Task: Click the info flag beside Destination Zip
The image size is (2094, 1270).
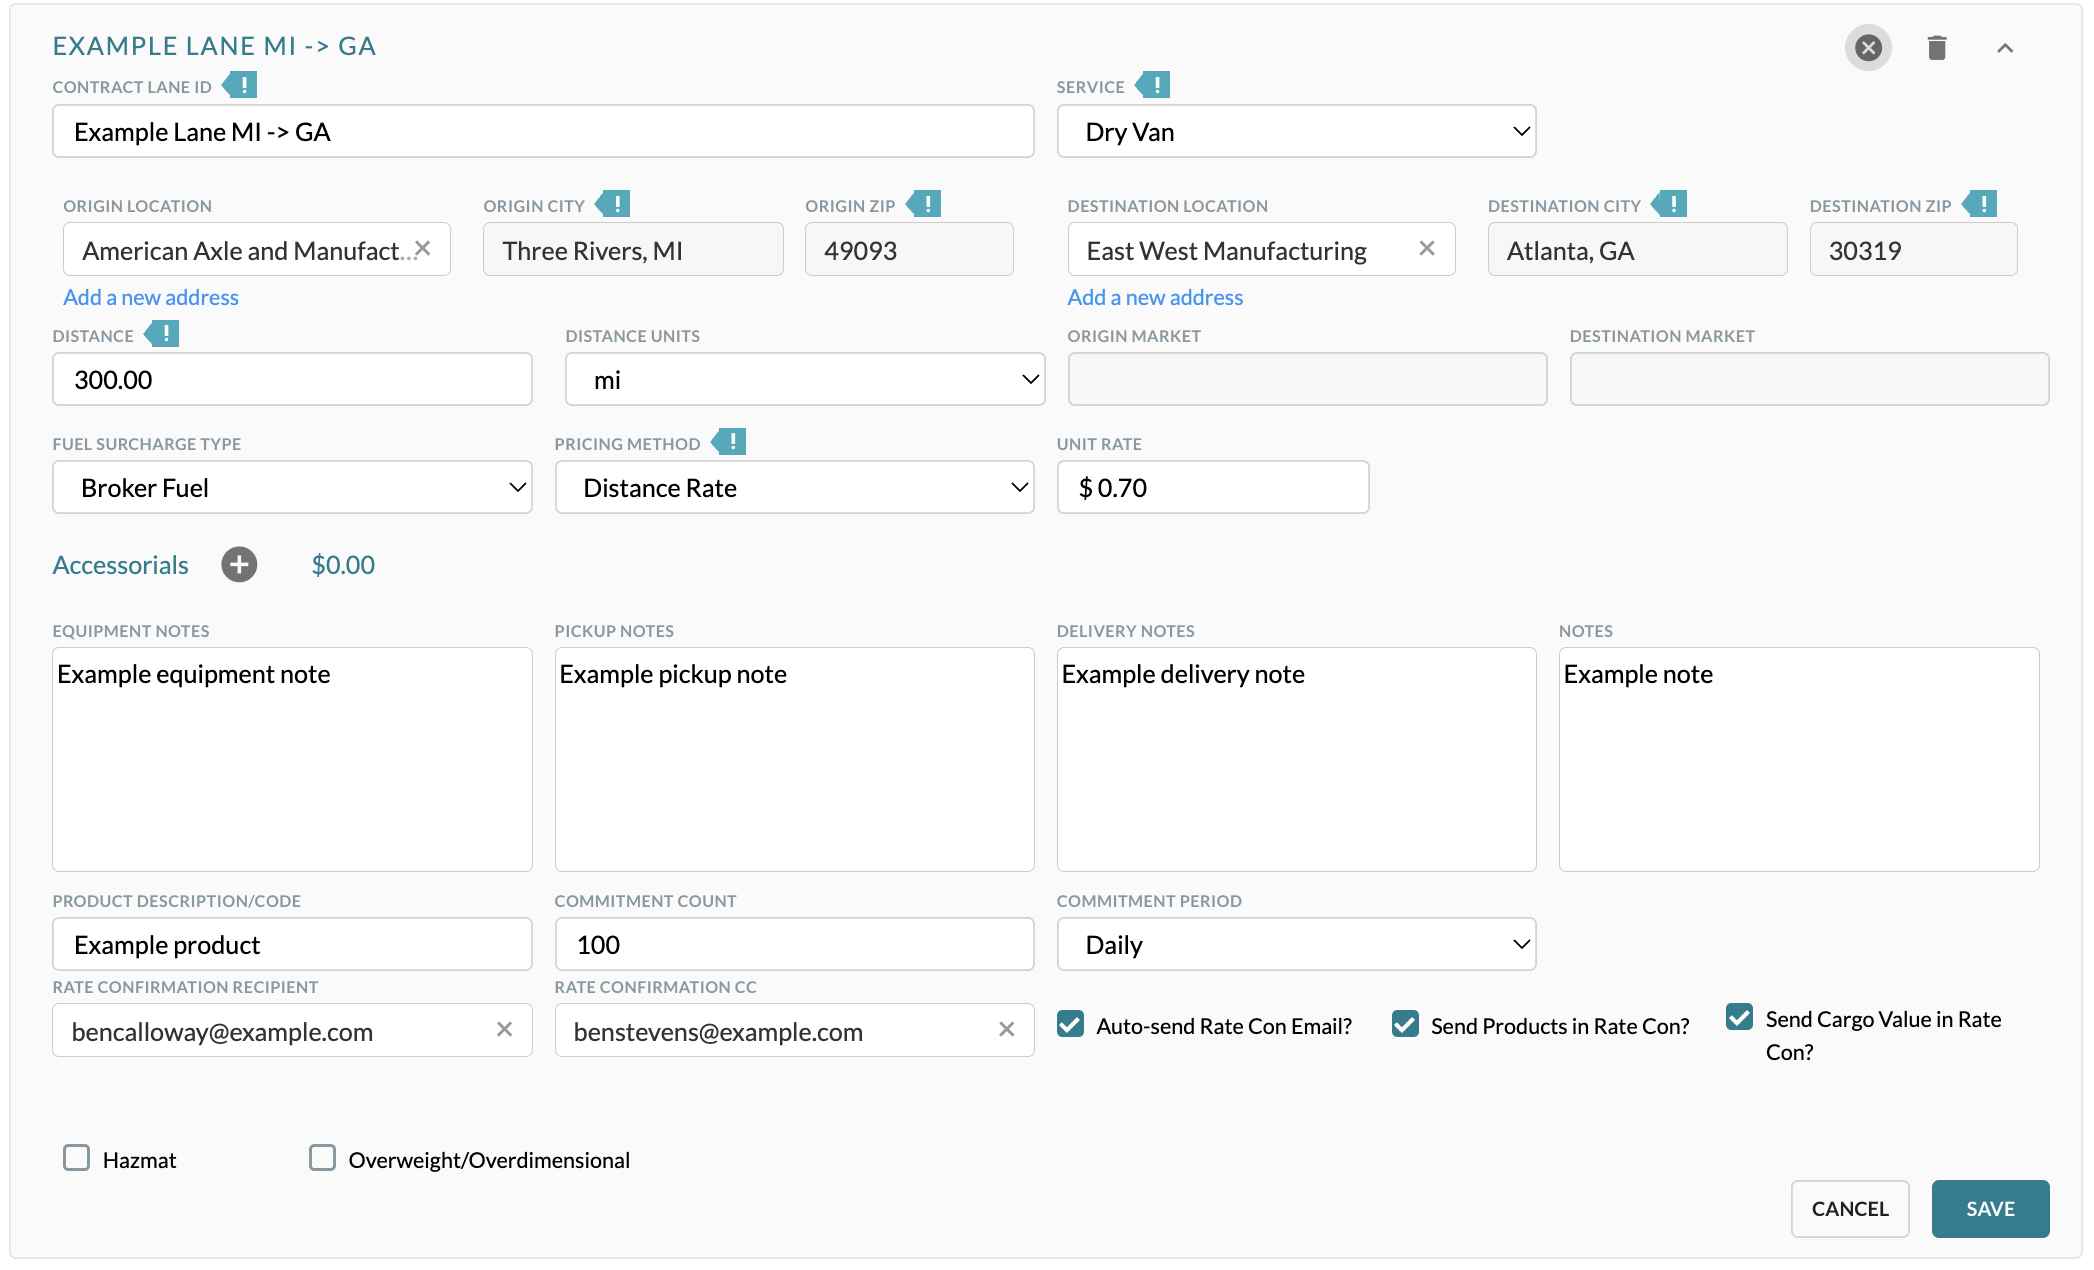Action: (x=1980, y=204)
